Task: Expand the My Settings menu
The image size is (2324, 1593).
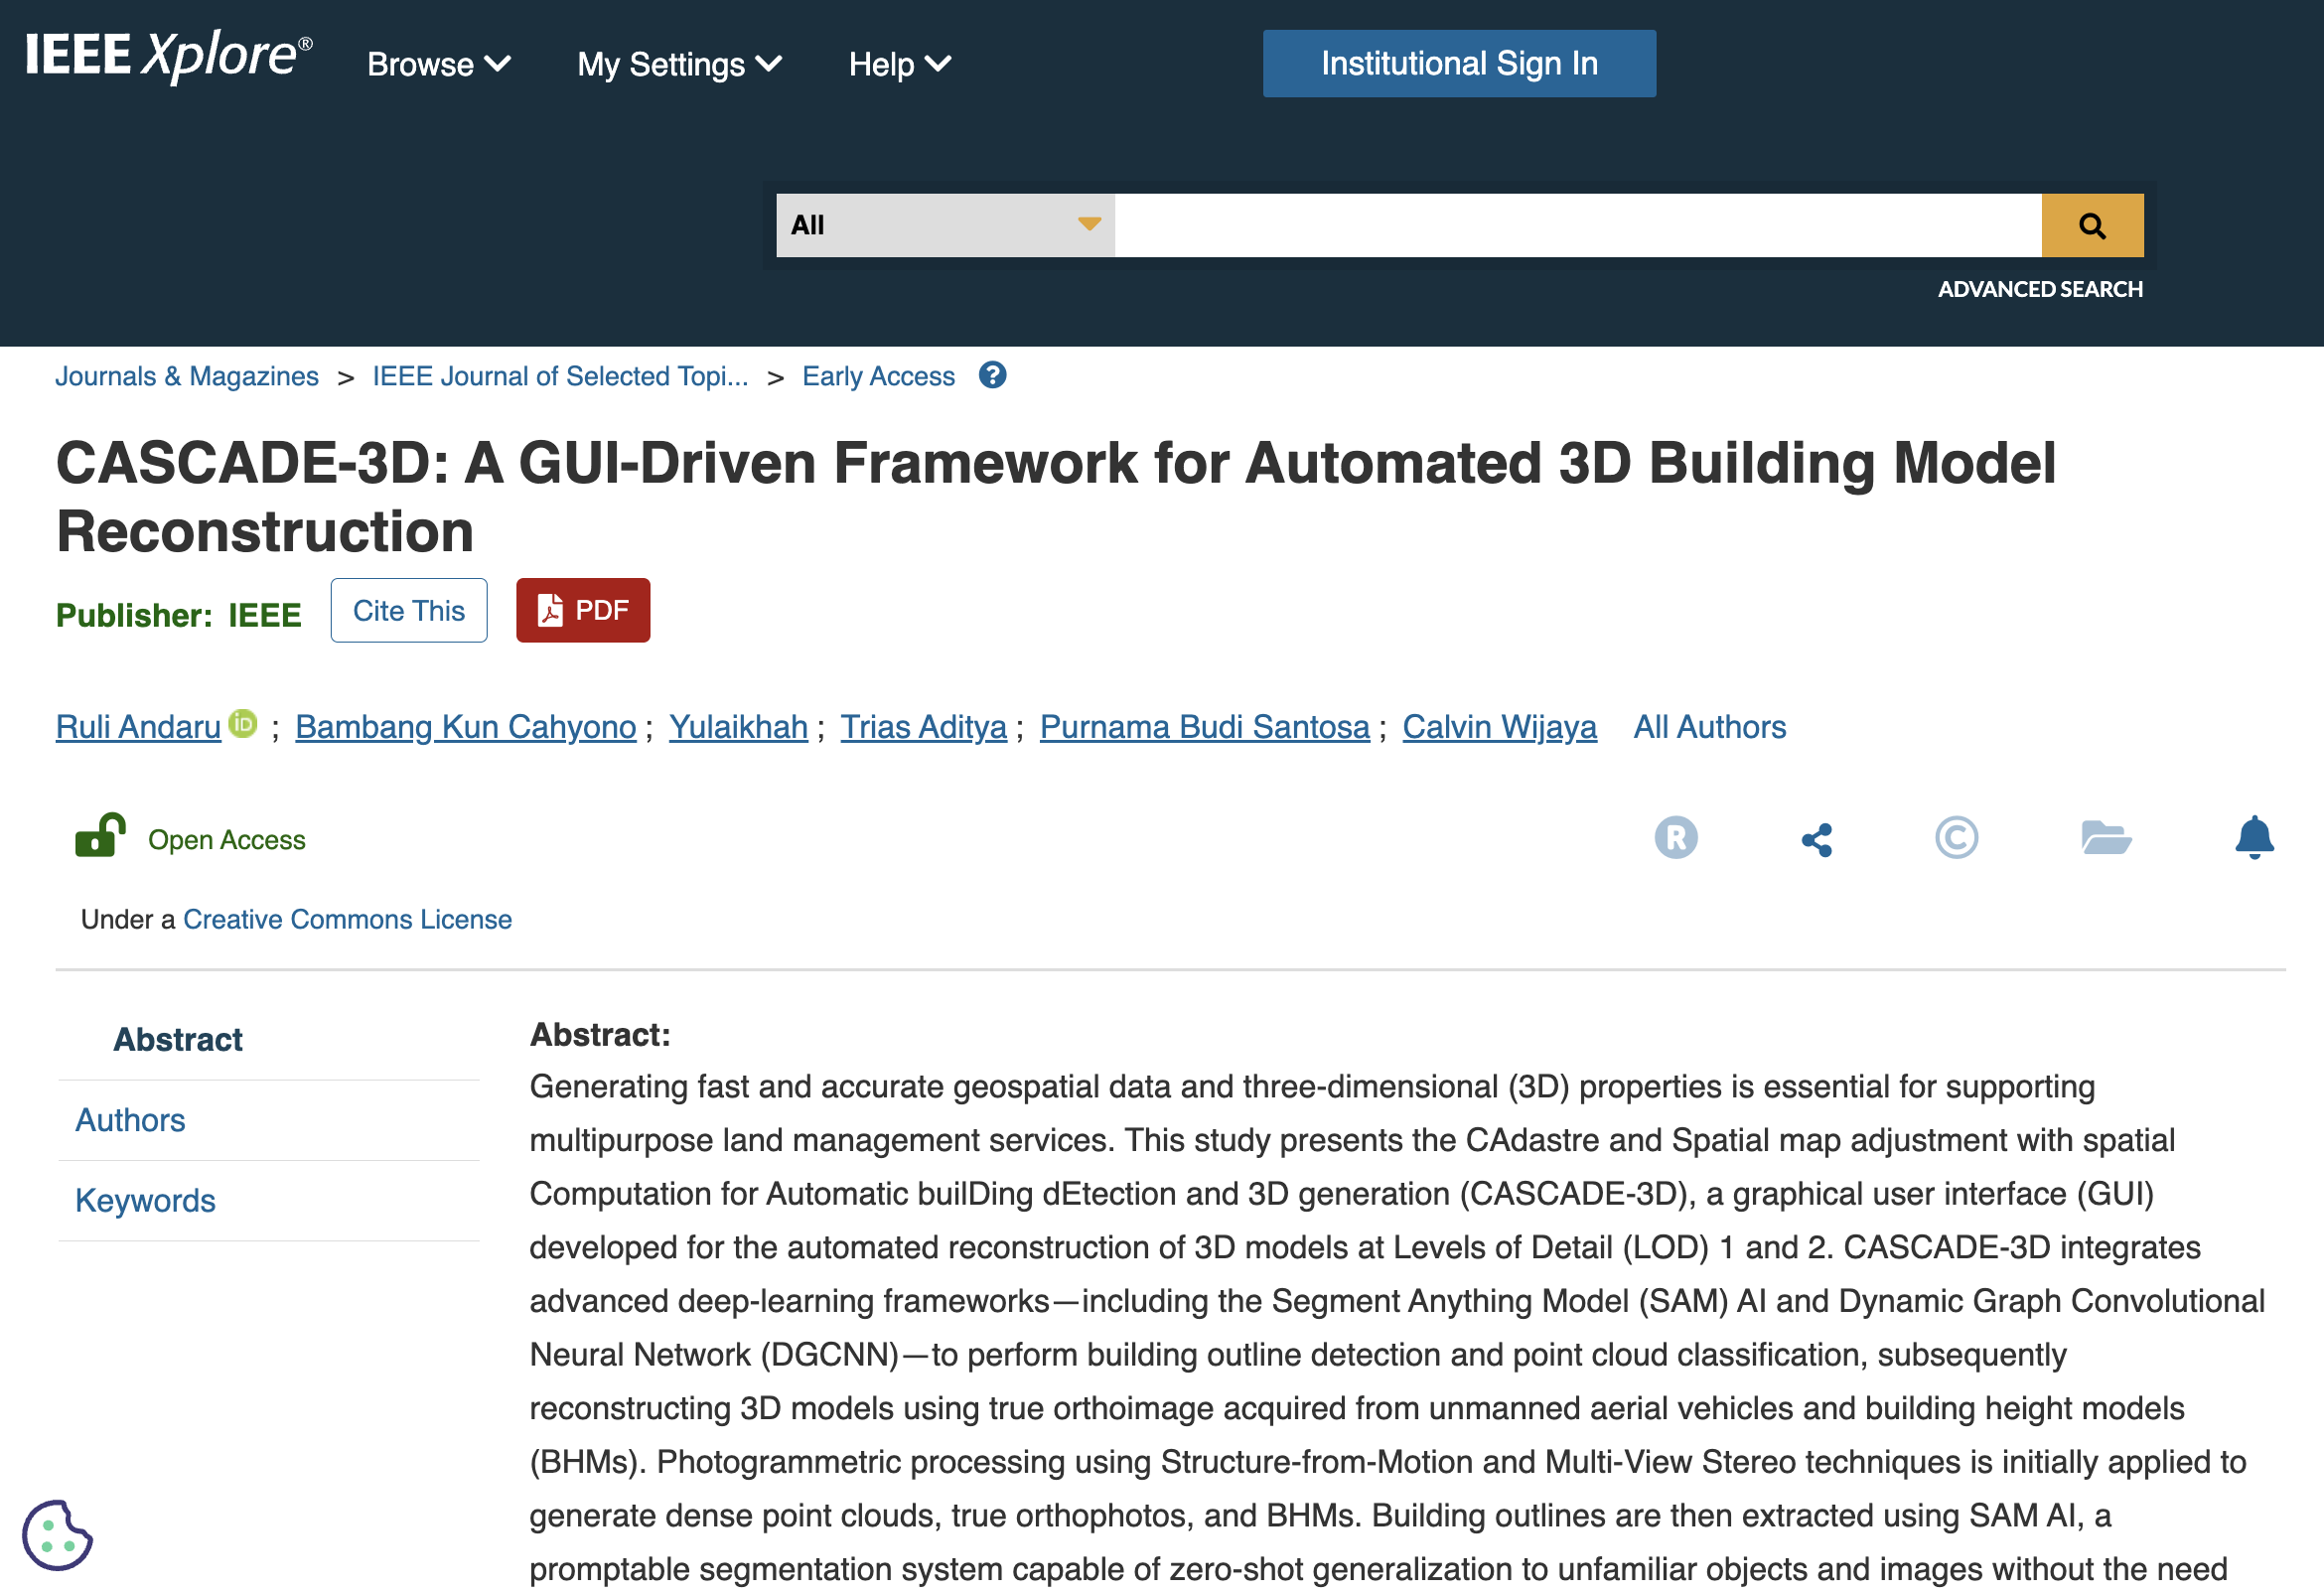Action: point(679,65)
